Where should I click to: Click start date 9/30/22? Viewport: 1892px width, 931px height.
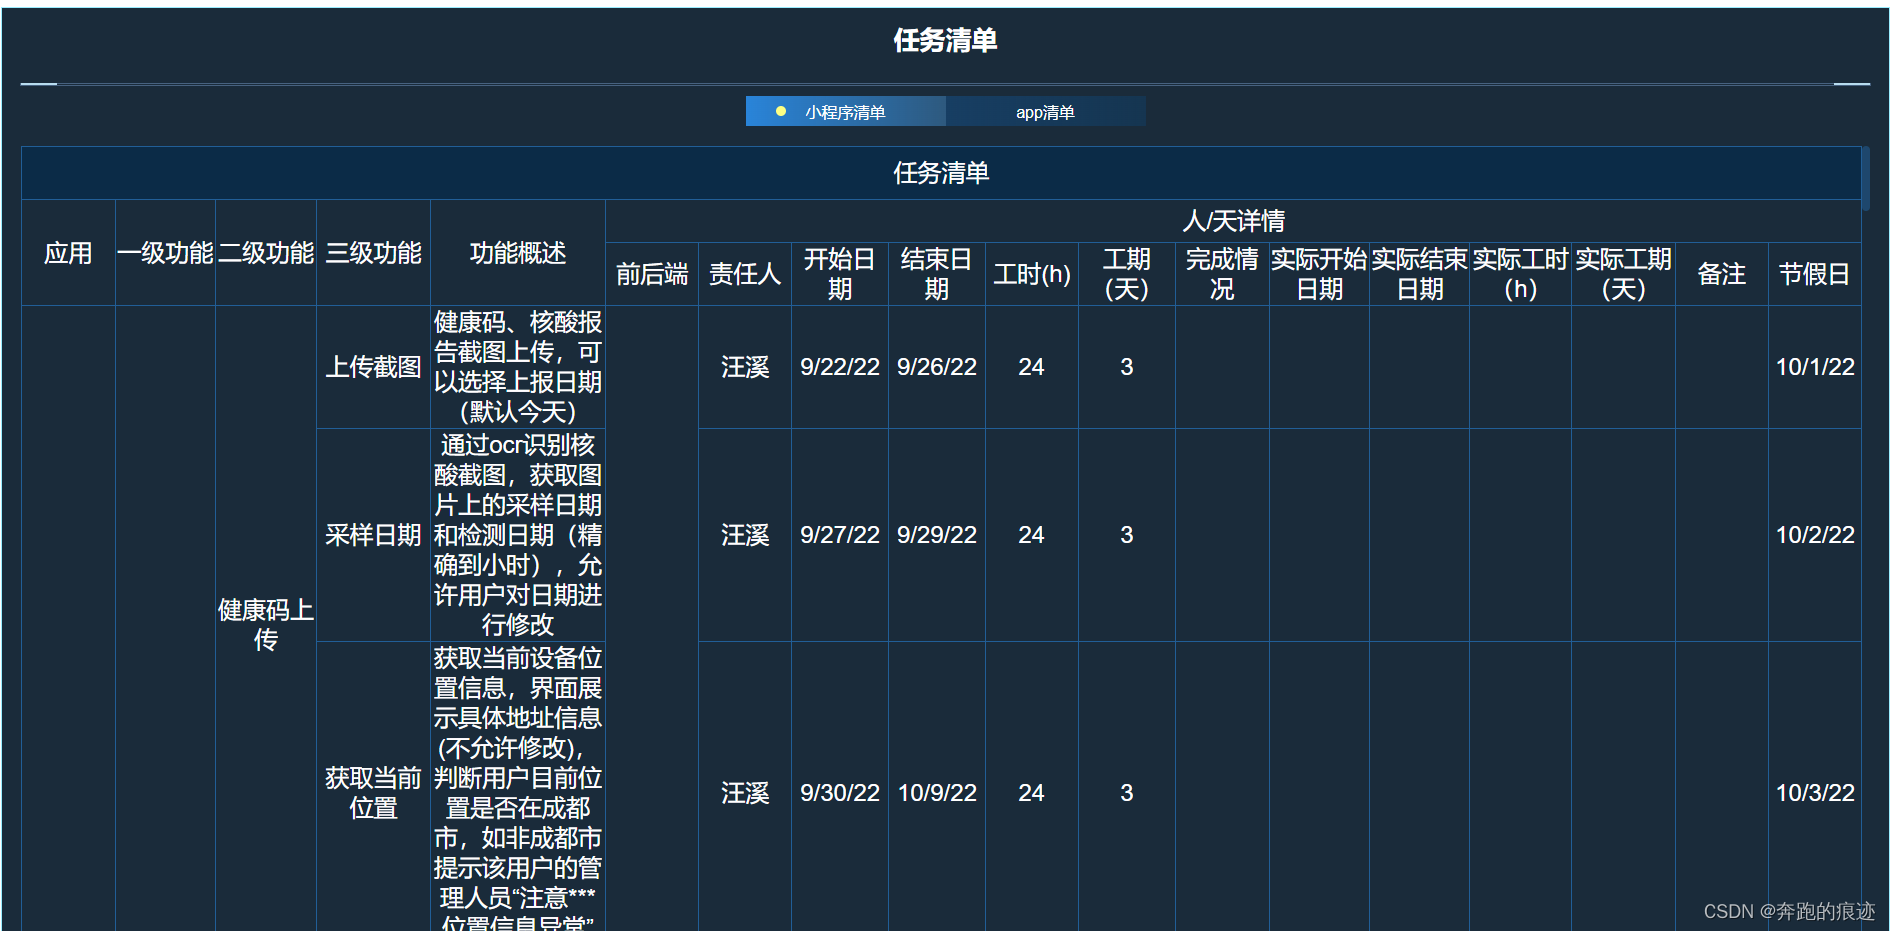point(840,793)
